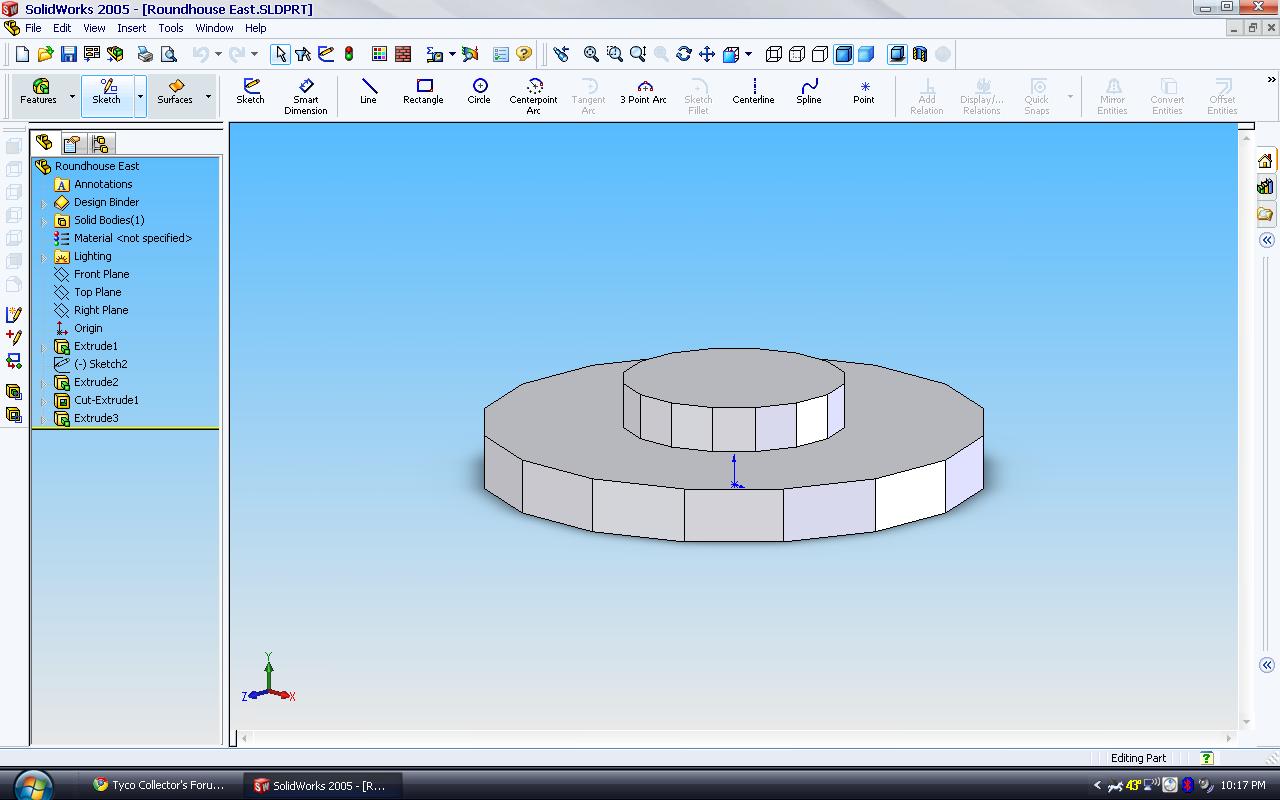Switch to the PropertyManager tab

click(x=72, y=144)
